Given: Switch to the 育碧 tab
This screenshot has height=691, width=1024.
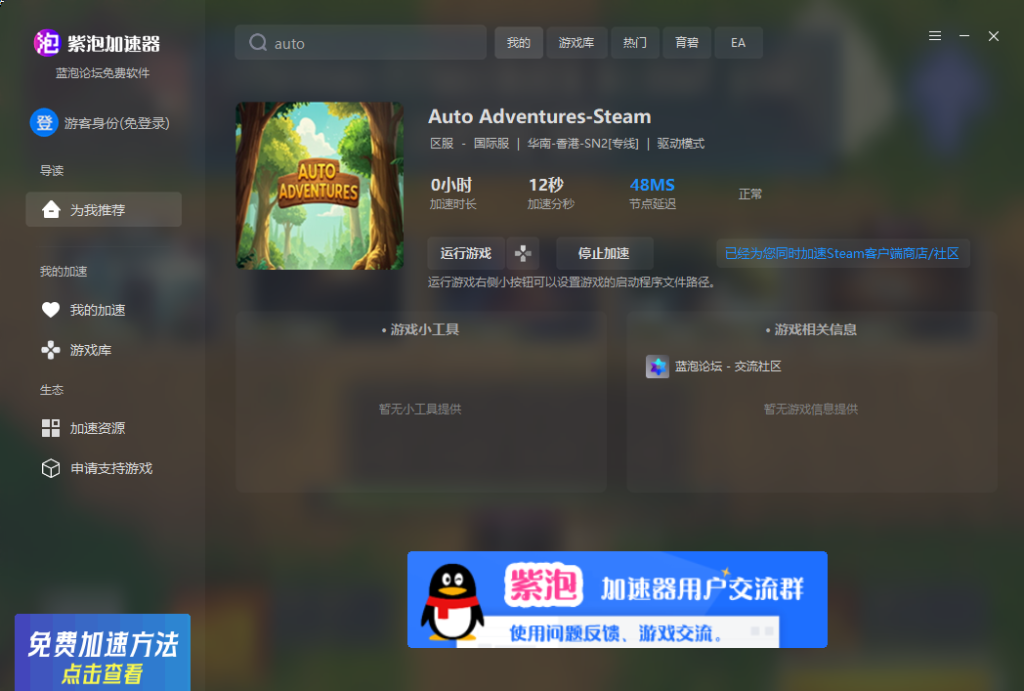Looking at the screenshot, I should (686, 42).
